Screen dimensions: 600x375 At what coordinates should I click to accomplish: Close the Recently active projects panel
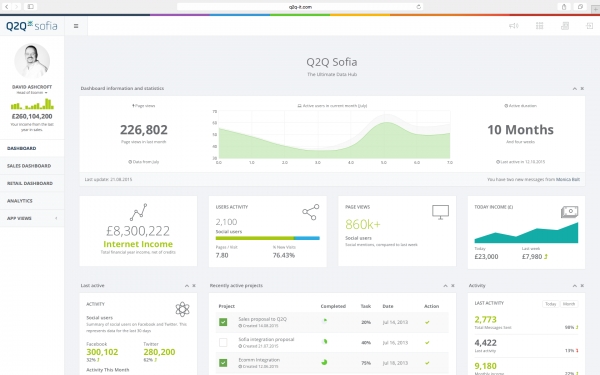(453, 285)
